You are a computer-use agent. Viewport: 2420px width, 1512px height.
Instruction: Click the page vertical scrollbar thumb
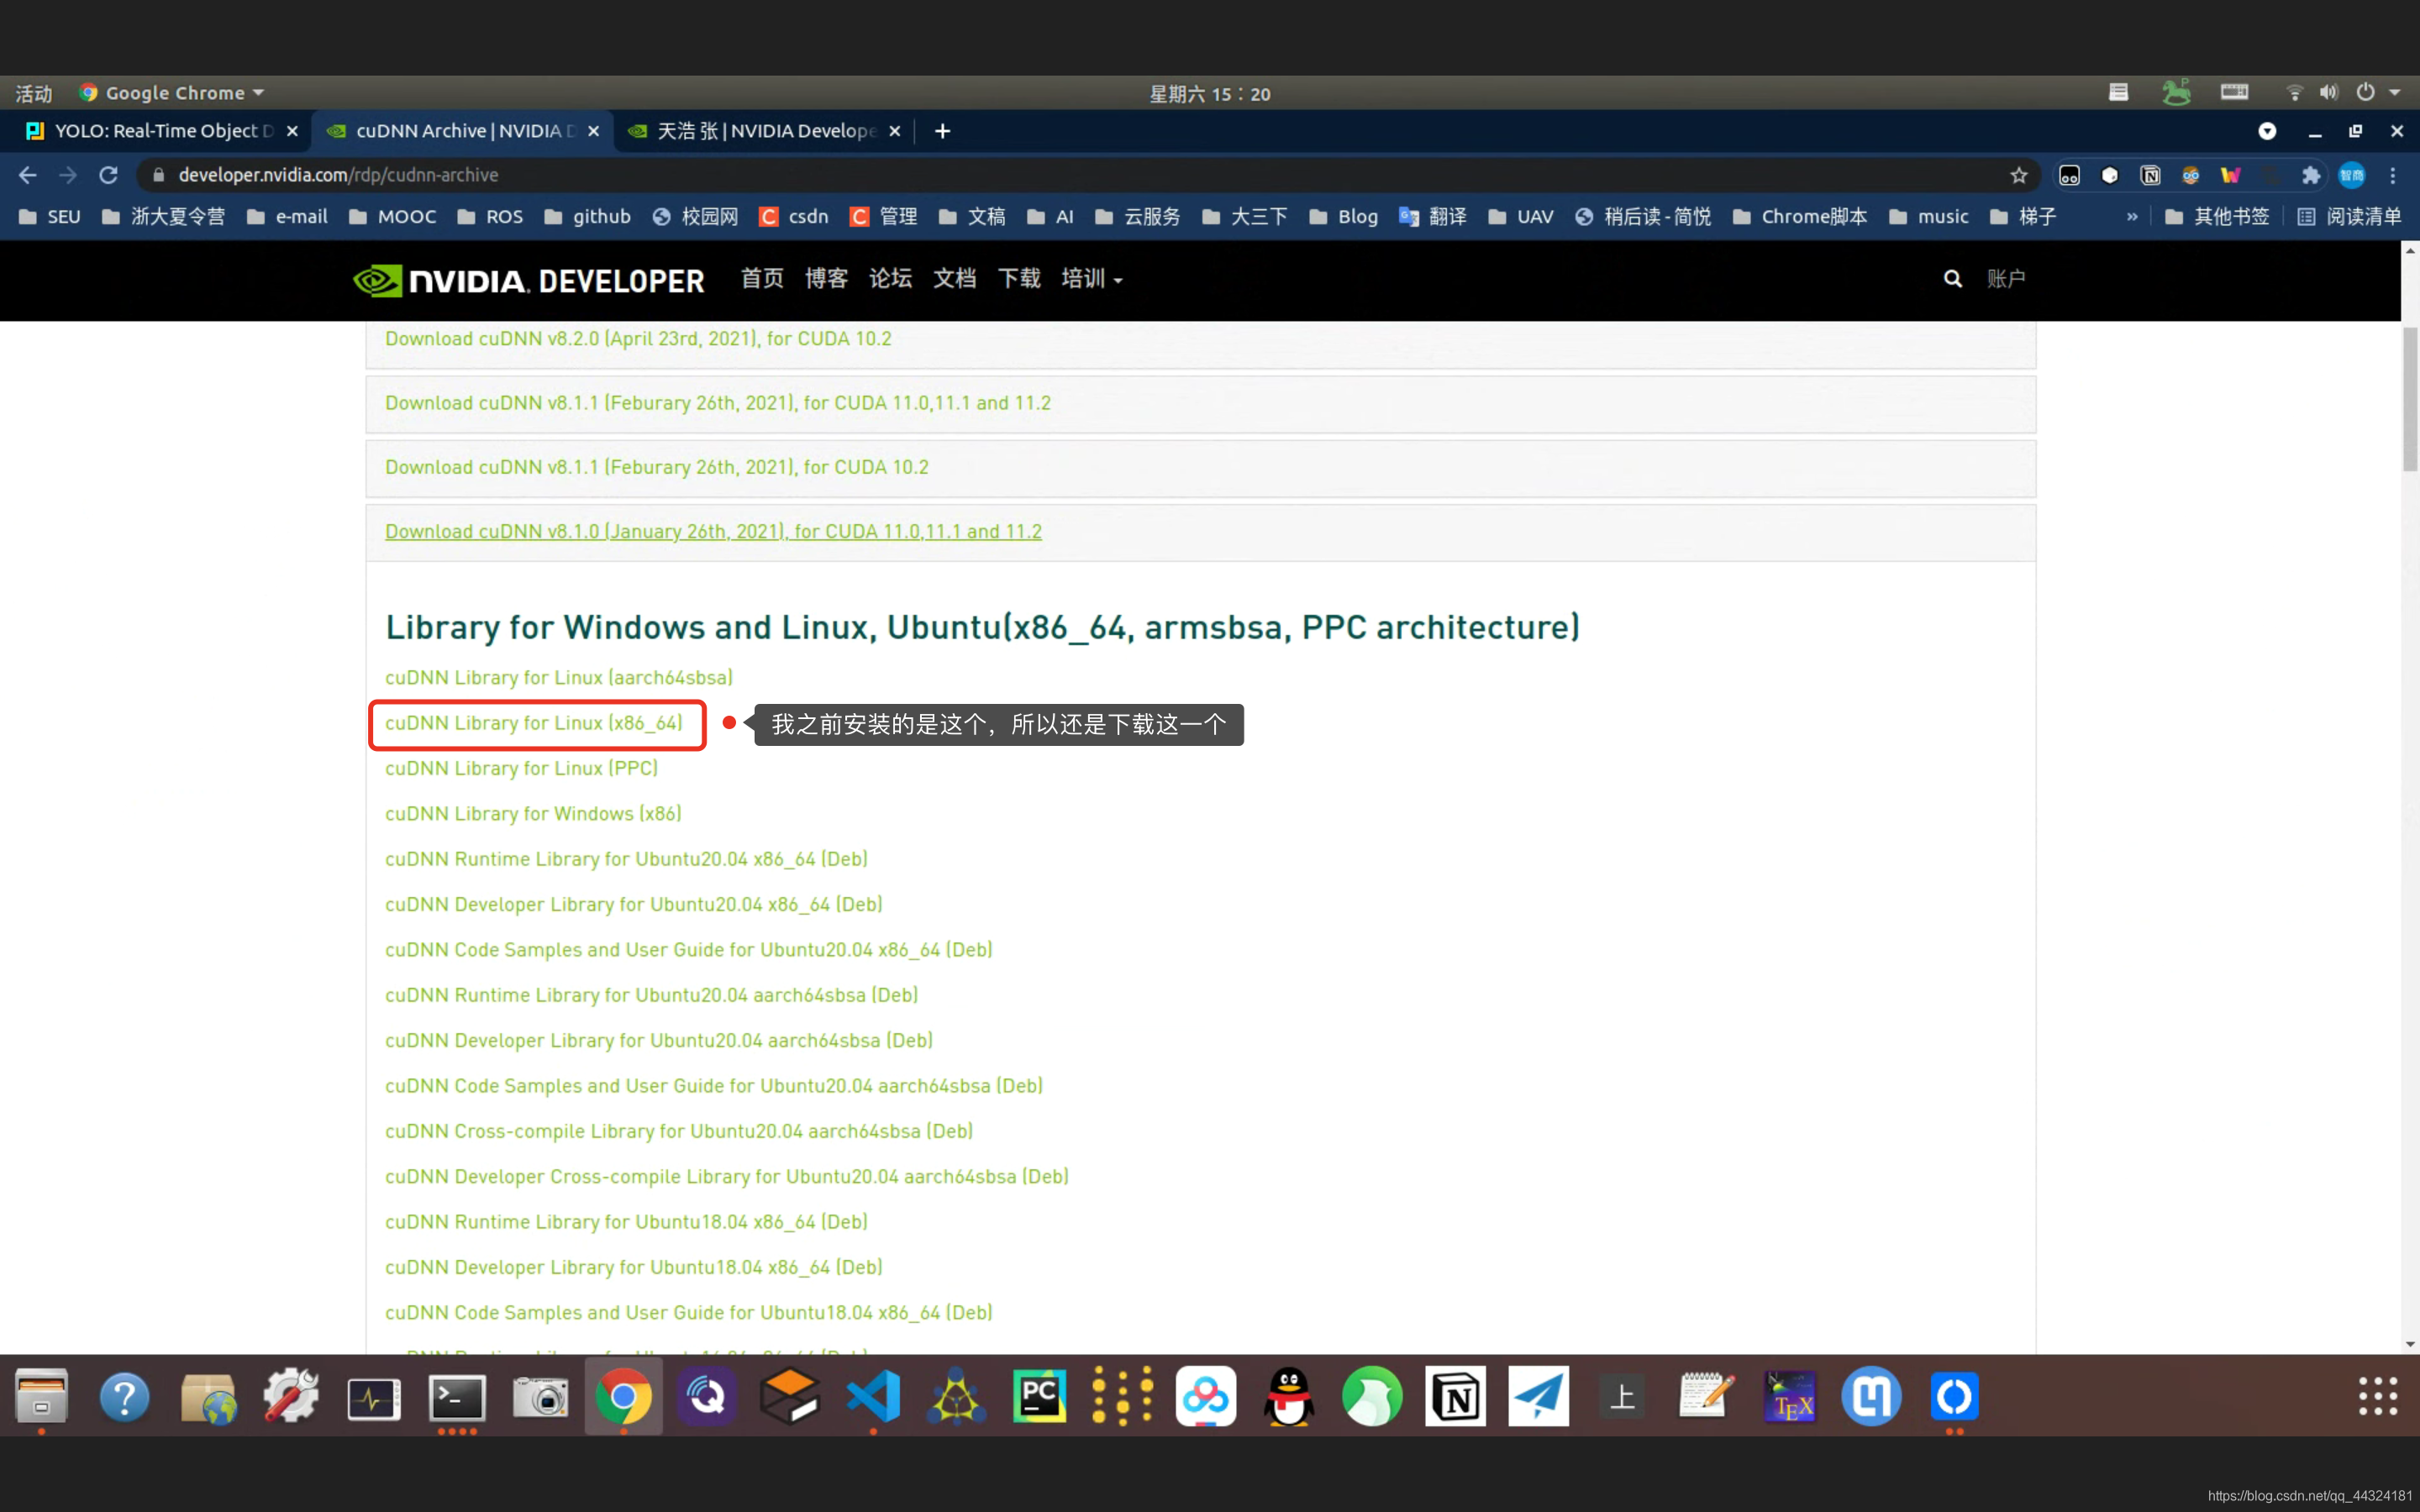(x=2410, y=398)
